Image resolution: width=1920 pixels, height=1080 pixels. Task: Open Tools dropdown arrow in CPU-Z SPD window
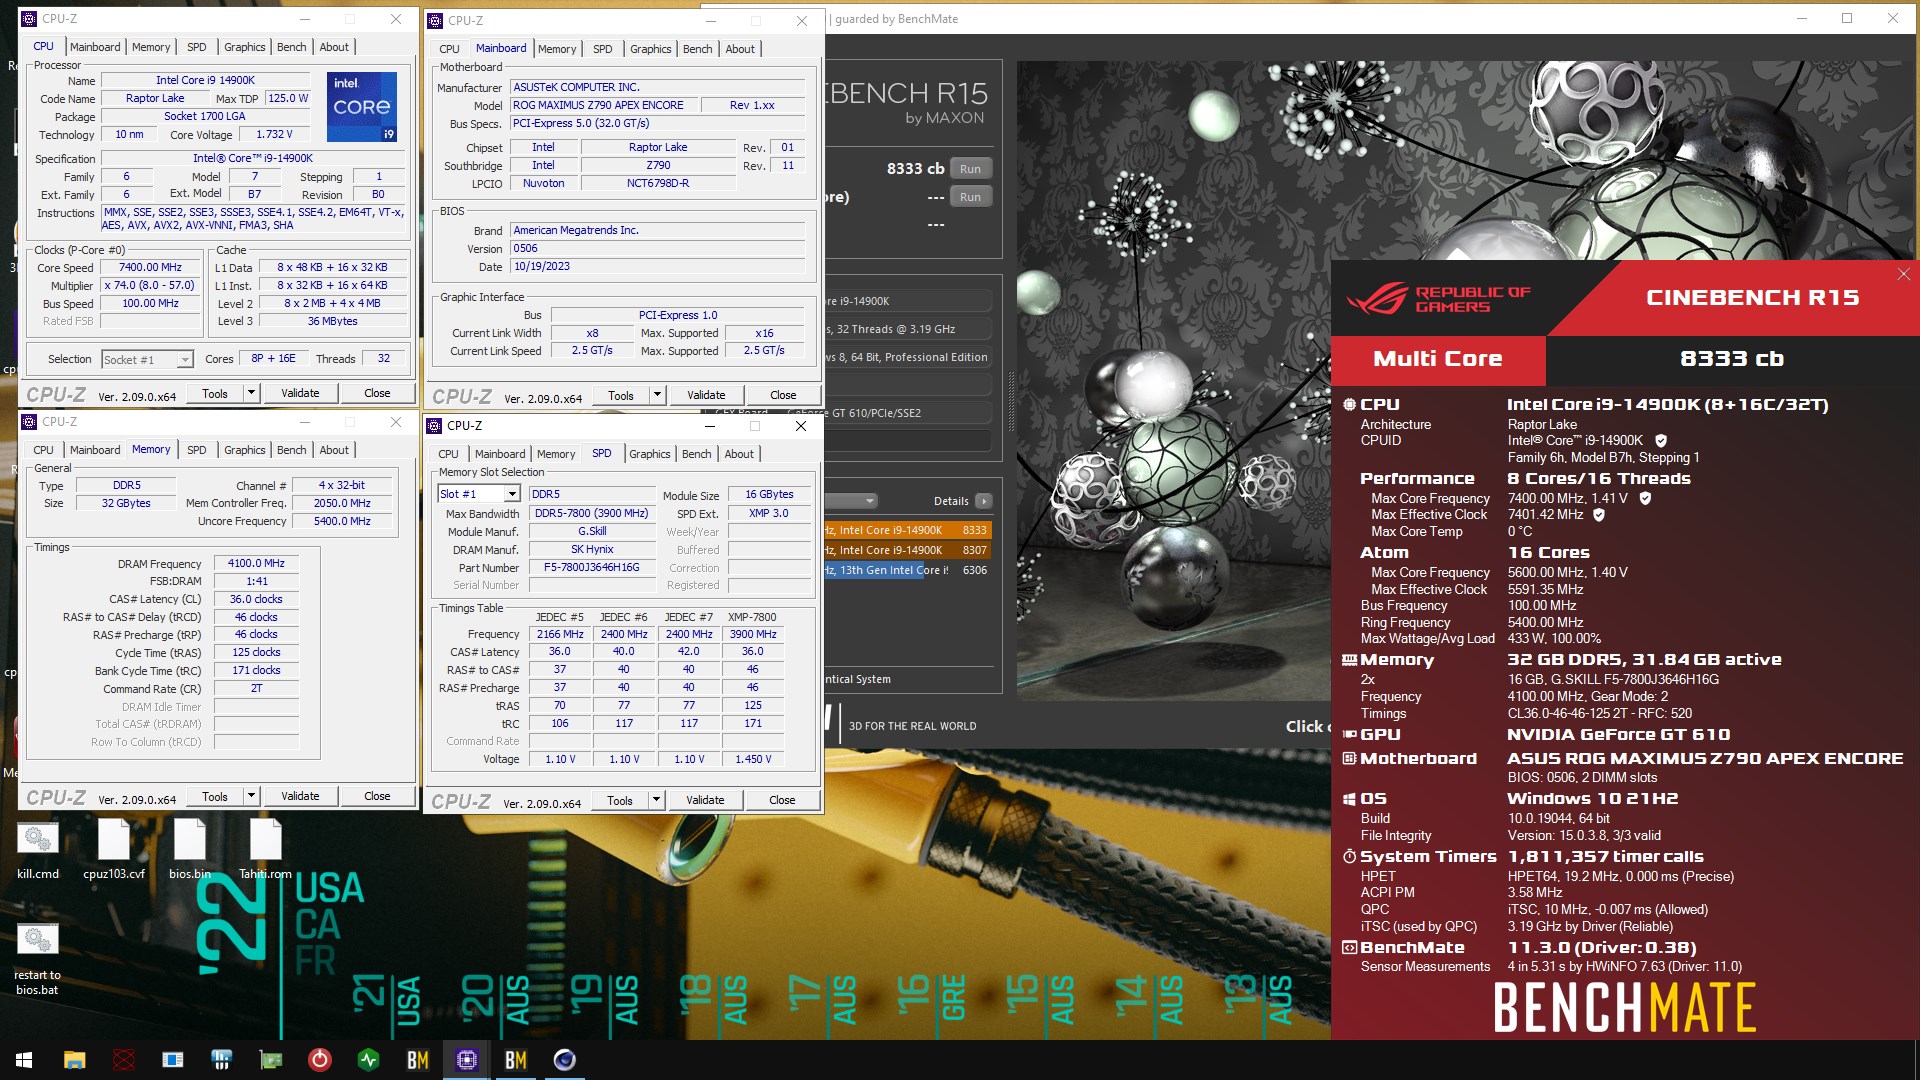(x=657, y=801)
